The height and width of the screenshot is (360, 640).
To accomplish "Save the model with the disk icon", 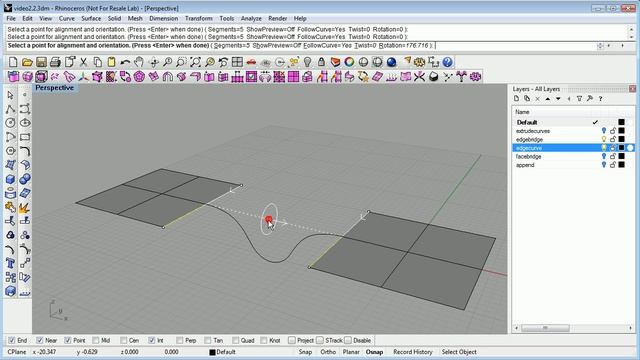I will tap(41, 62).
